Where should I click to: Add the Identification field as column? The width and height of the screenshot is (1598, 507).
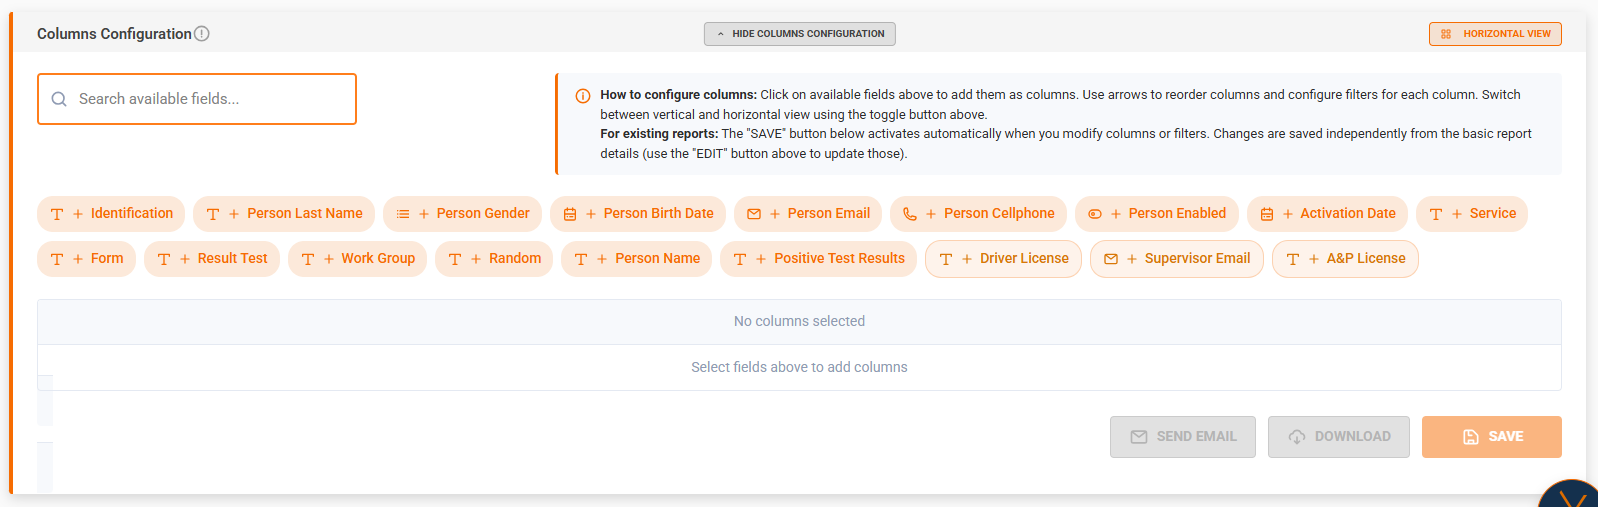tap(111, 214)
